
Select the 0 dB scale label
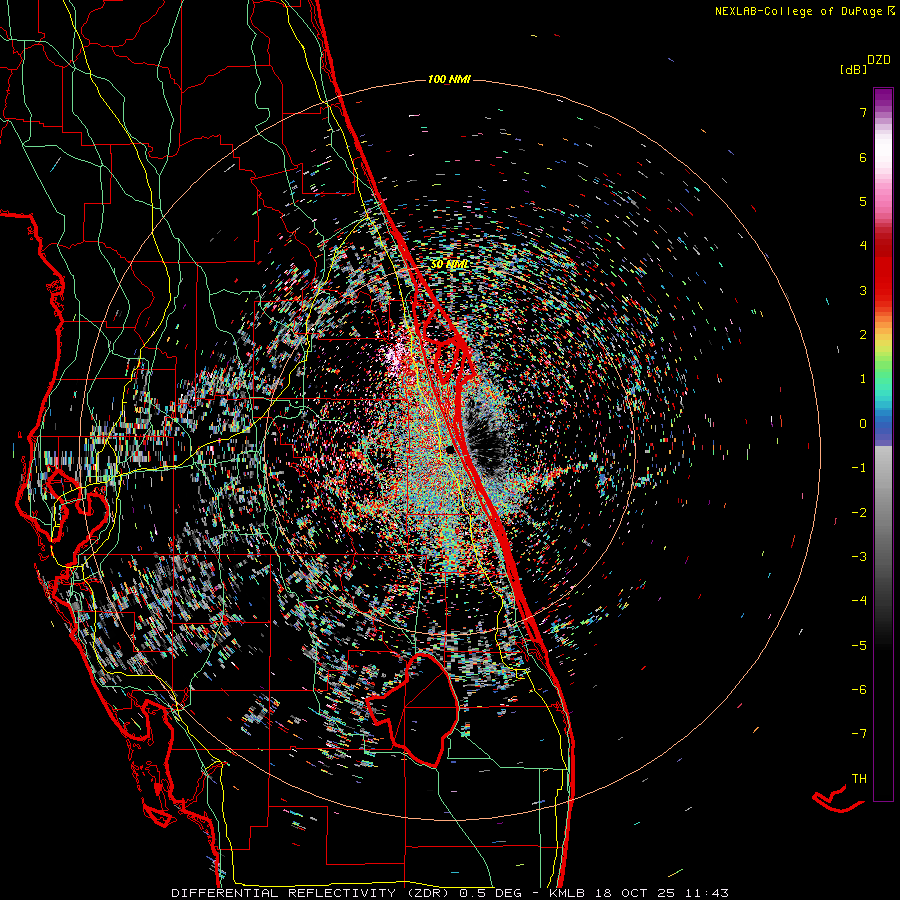coord(862,424)
